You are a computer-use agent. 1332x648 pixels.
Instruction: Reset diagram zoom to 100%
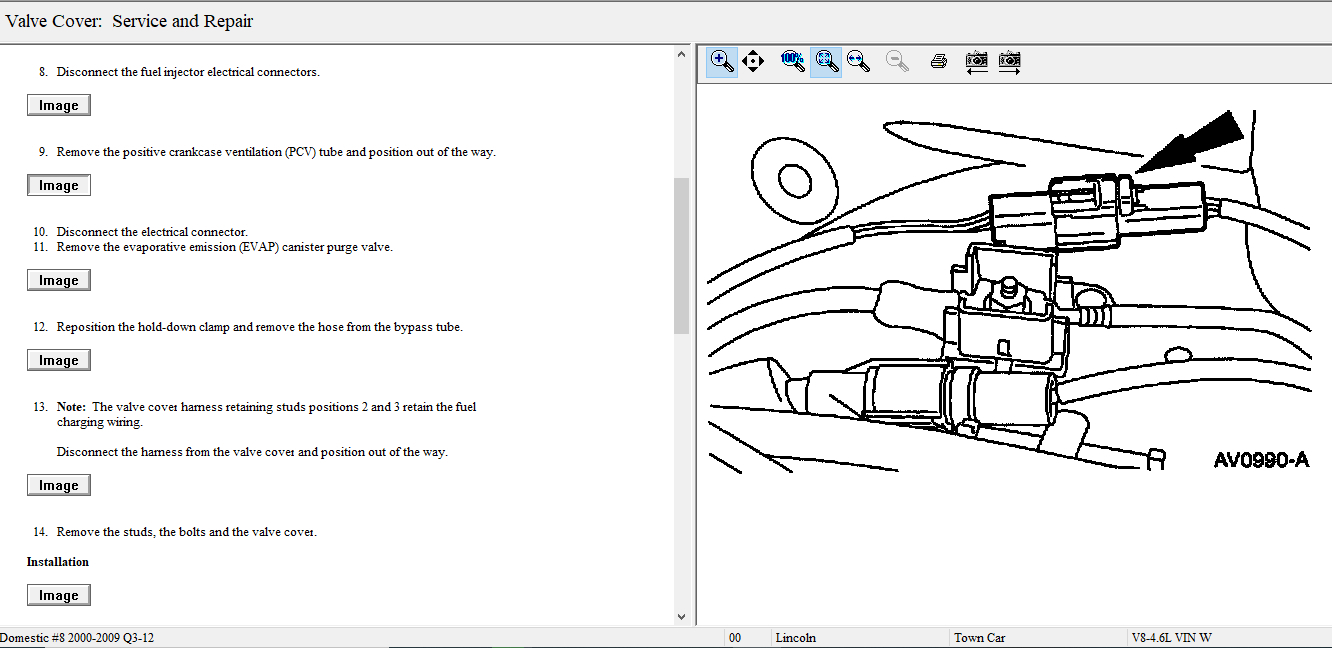tap(793, 61)
